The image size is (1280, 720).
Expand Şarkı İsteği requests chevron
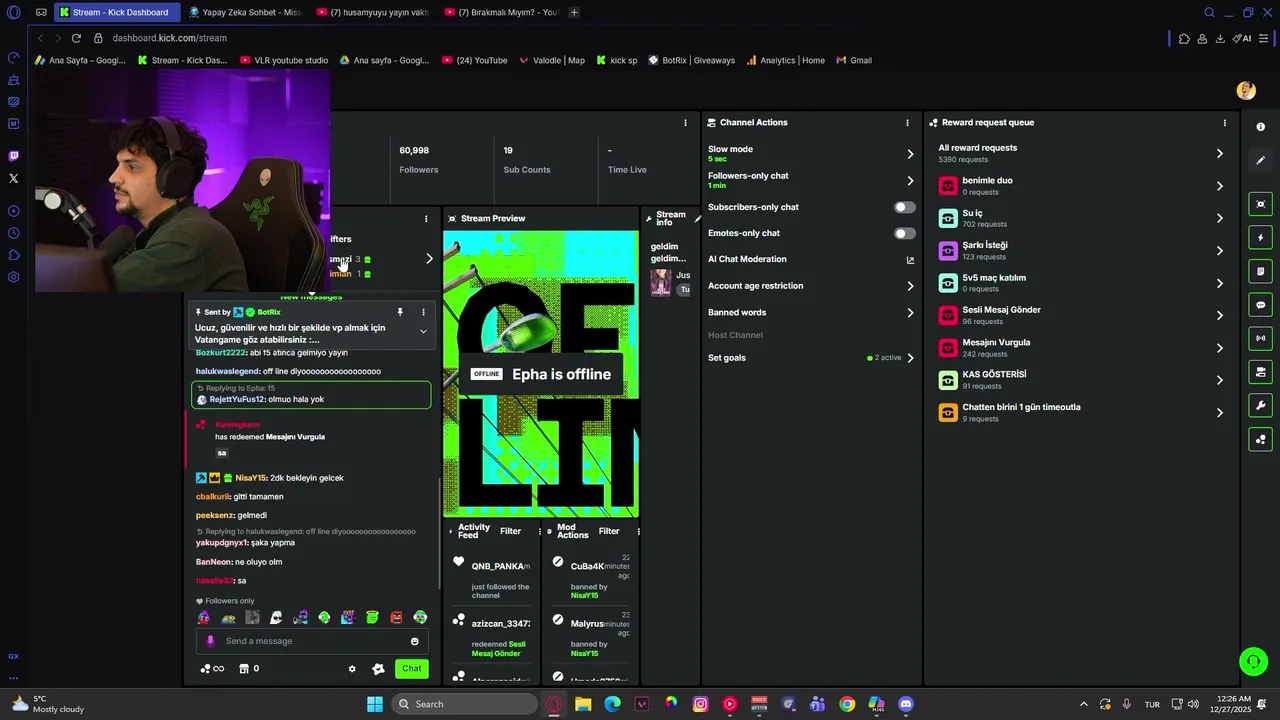click(x=1219, y=251)
